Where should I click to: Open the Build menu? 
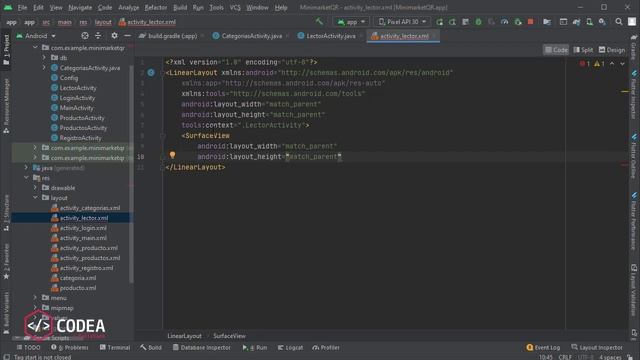point(180,7)
